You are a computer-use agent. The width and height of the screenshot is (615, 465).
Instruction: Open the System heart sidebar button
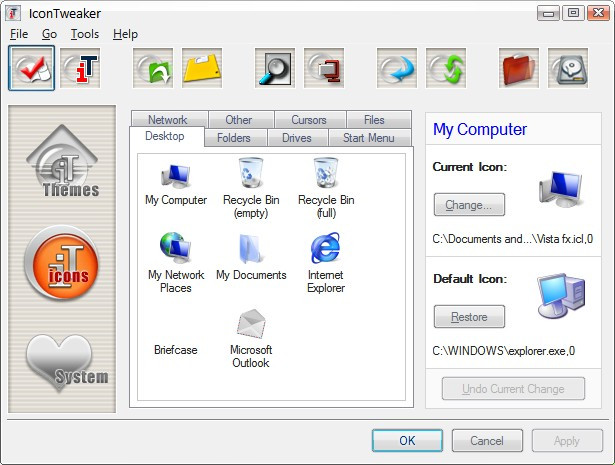click(x=65, y=363)
